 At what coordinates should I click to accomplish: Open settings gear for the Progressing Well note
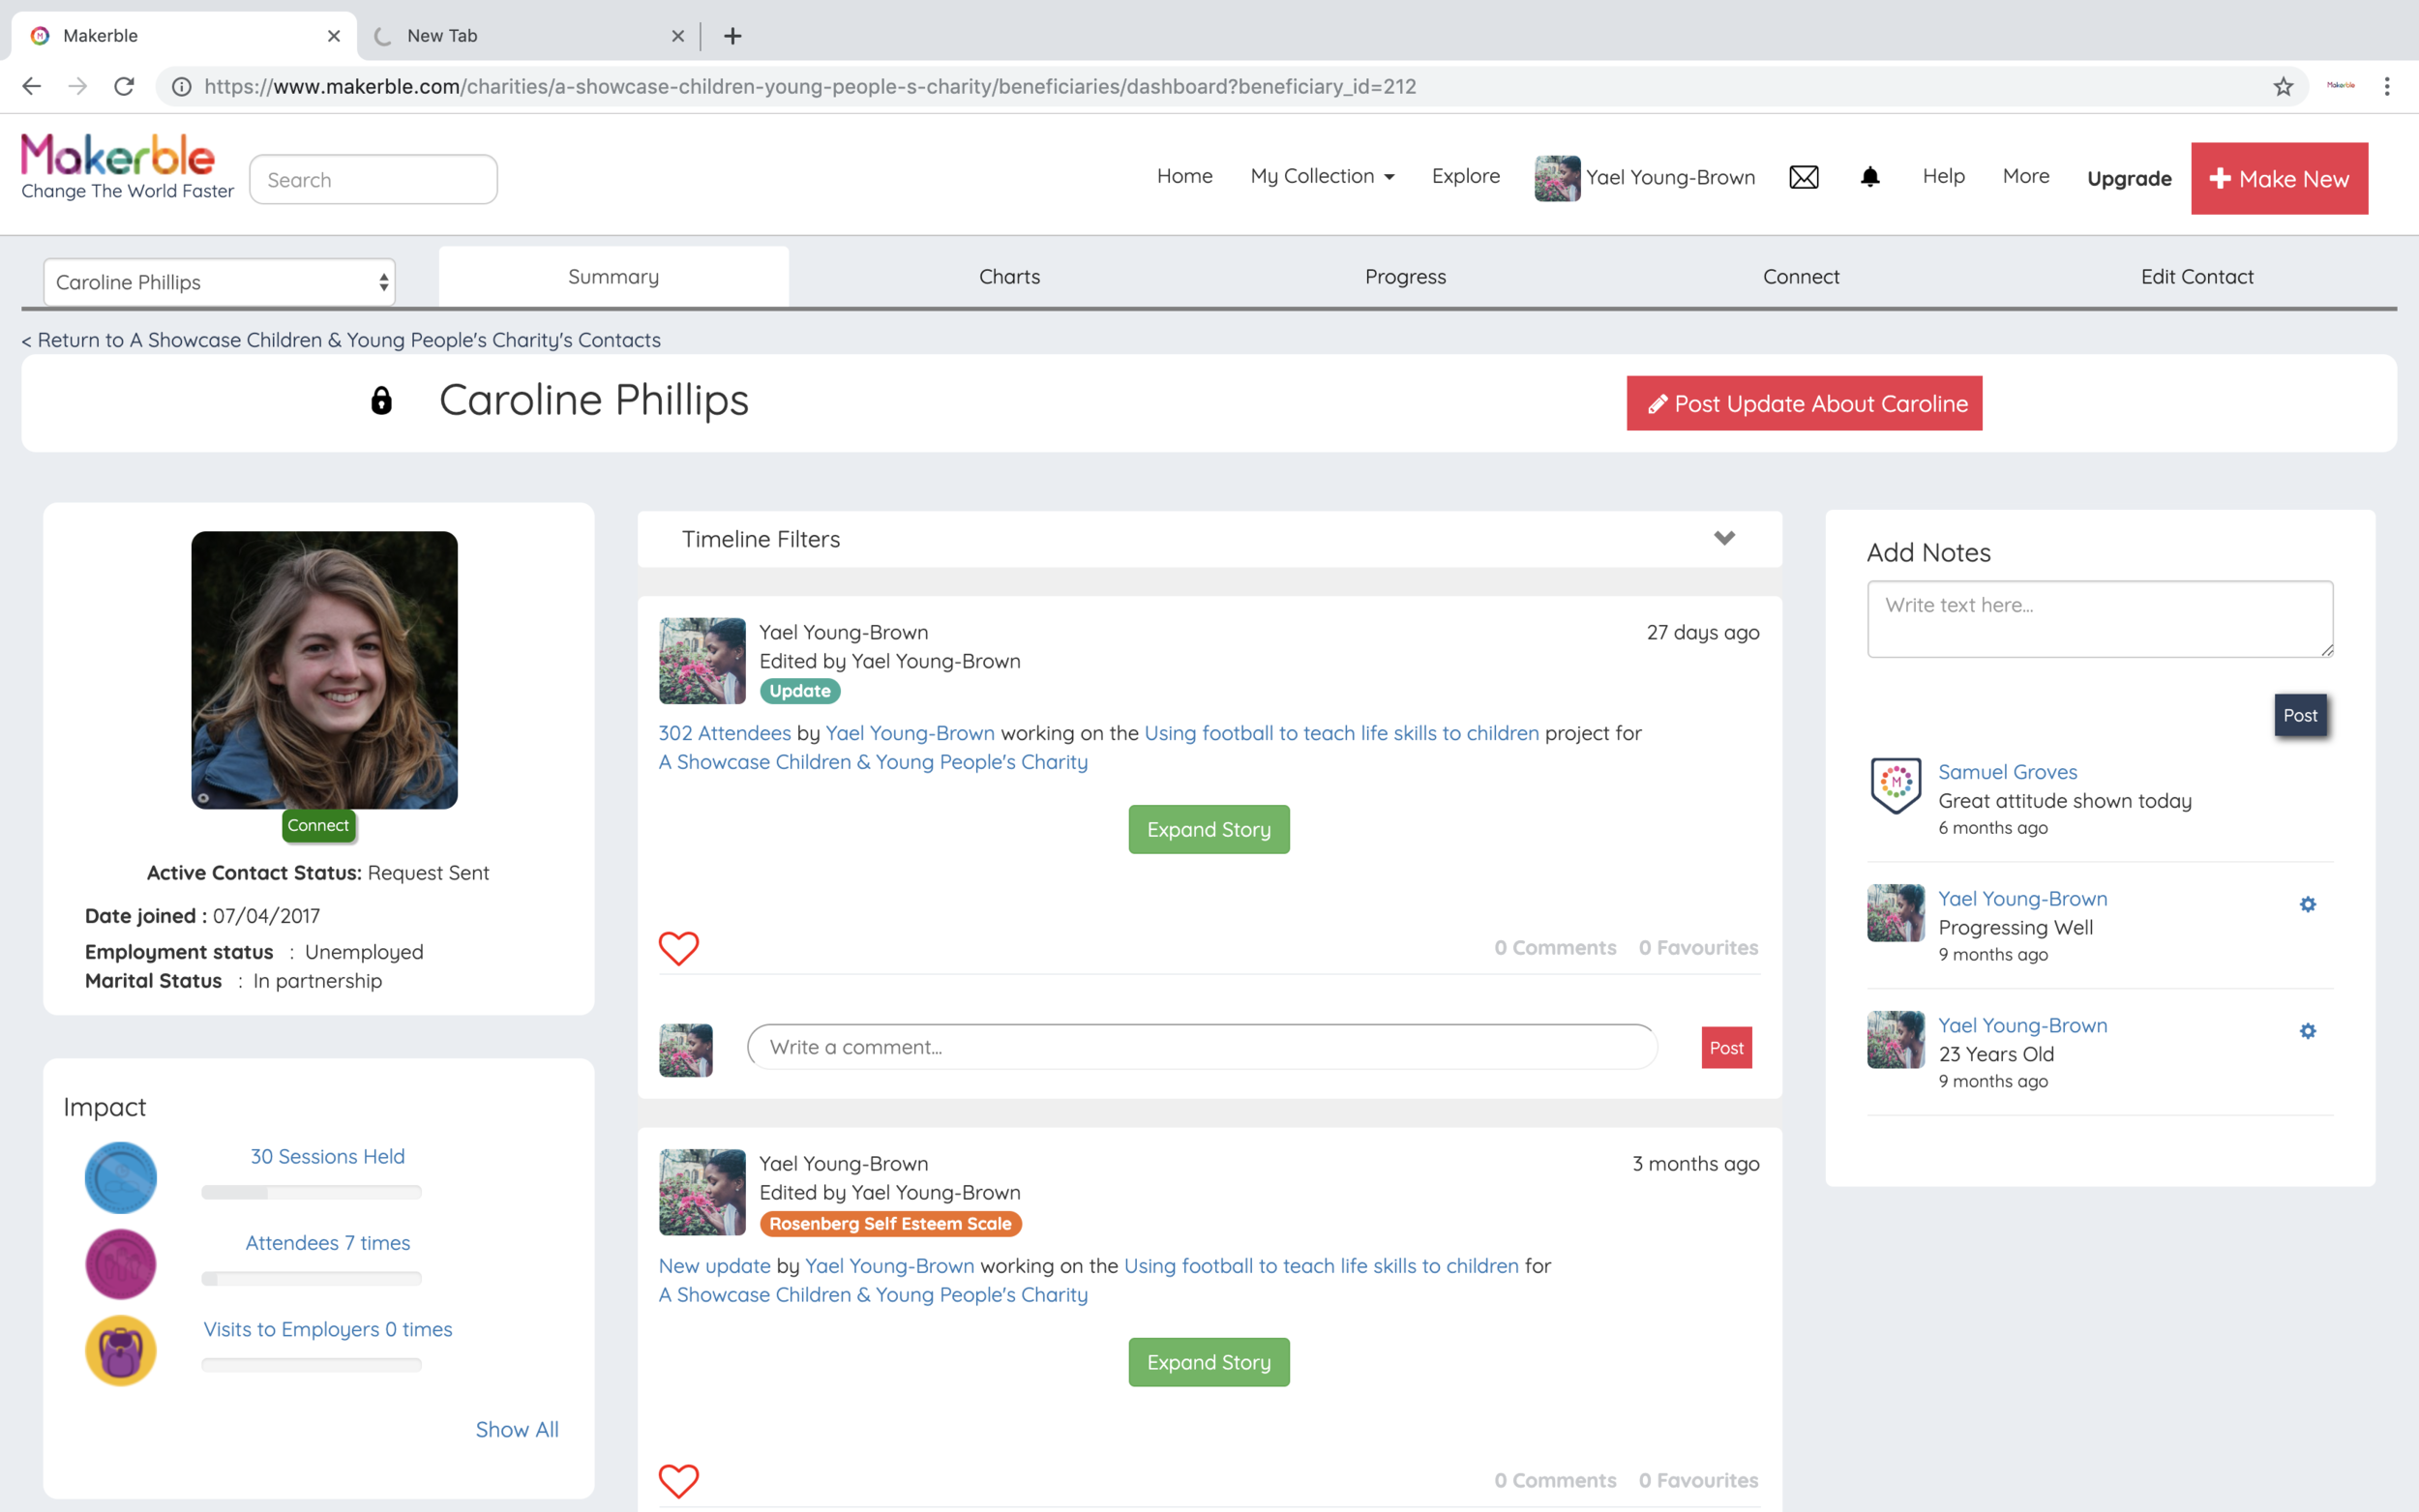pos(2307,904)
